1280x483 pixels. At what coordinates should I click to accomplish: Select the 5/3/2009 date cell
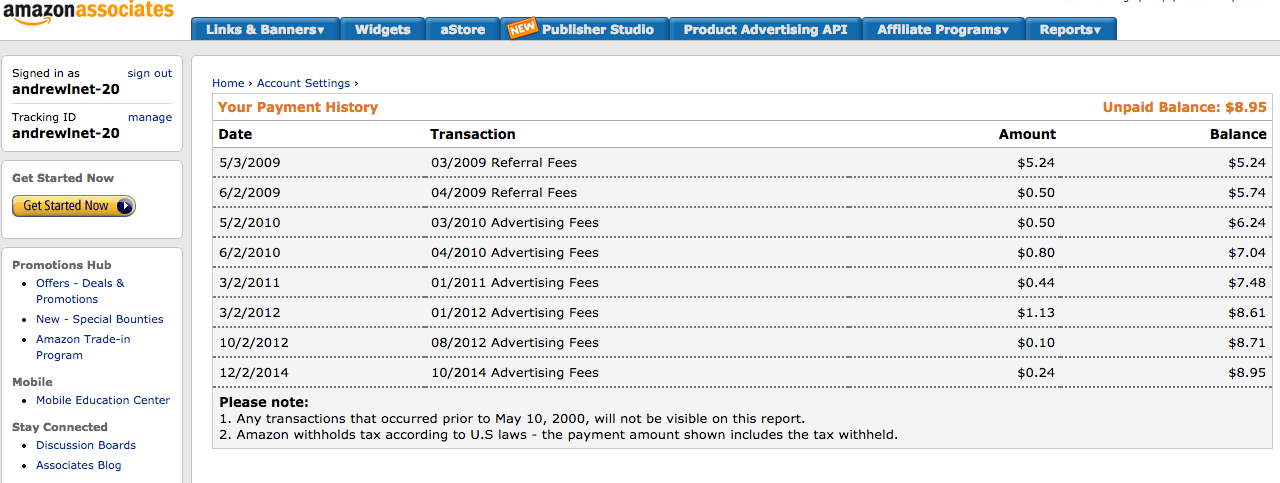point(249,162)
